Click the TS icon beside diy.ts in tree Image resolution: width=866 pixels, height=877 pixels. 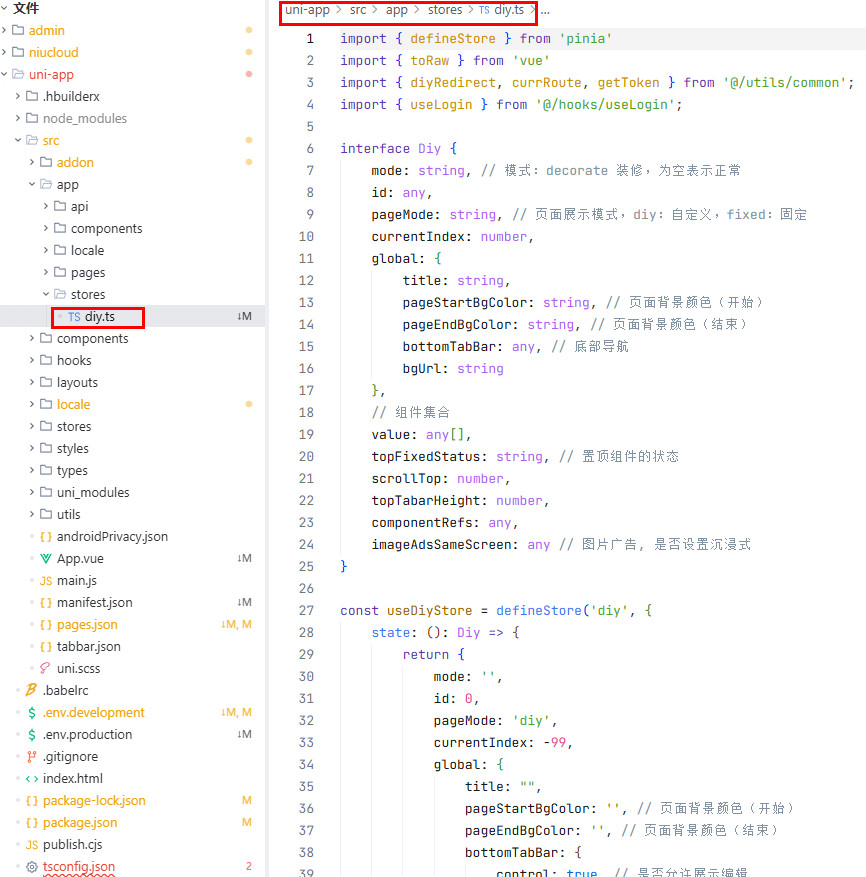[x=74, y=317]
